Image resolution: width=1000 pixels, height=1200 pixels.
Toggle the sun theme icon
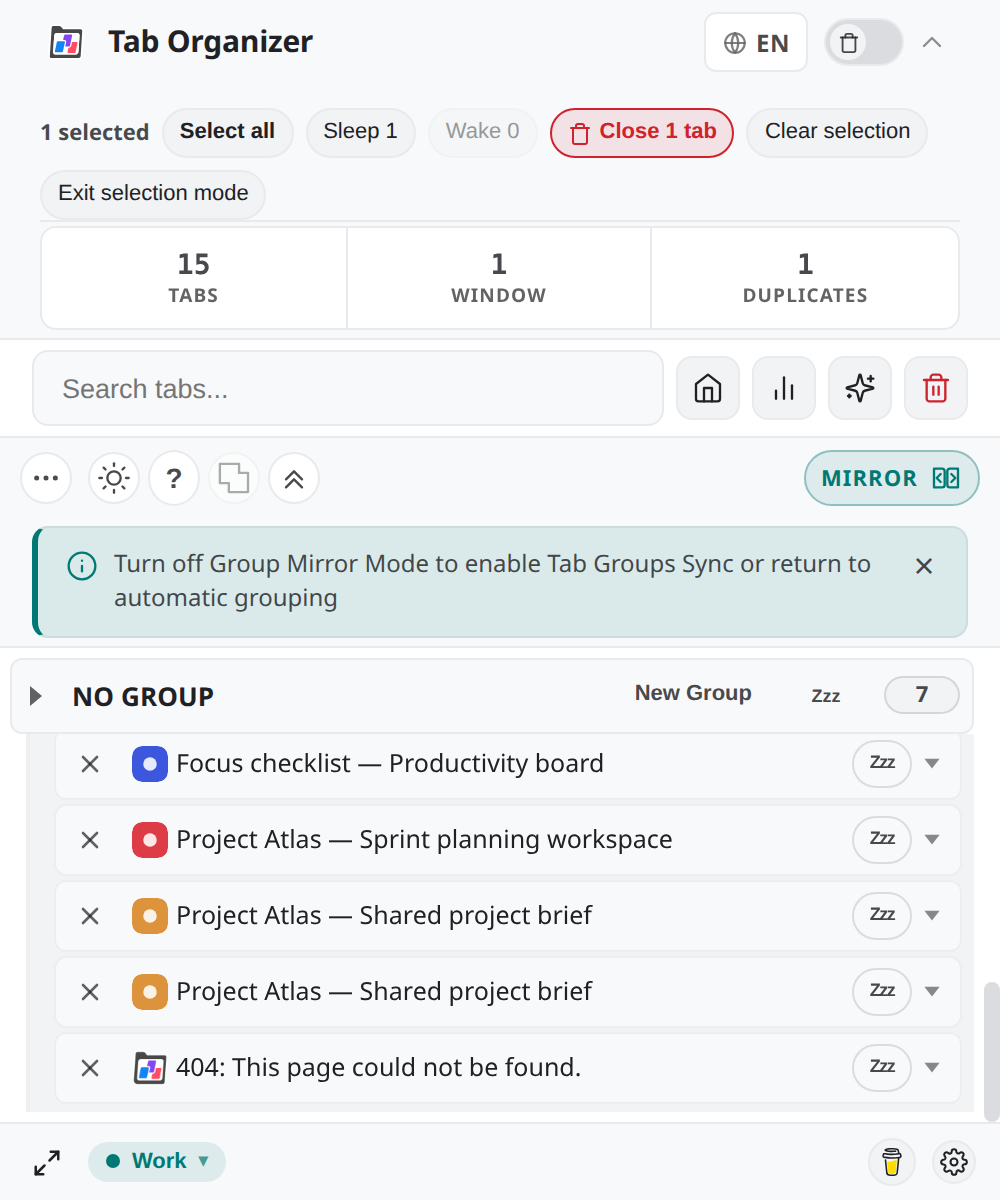pyautogui.click(x=114, y=478)
